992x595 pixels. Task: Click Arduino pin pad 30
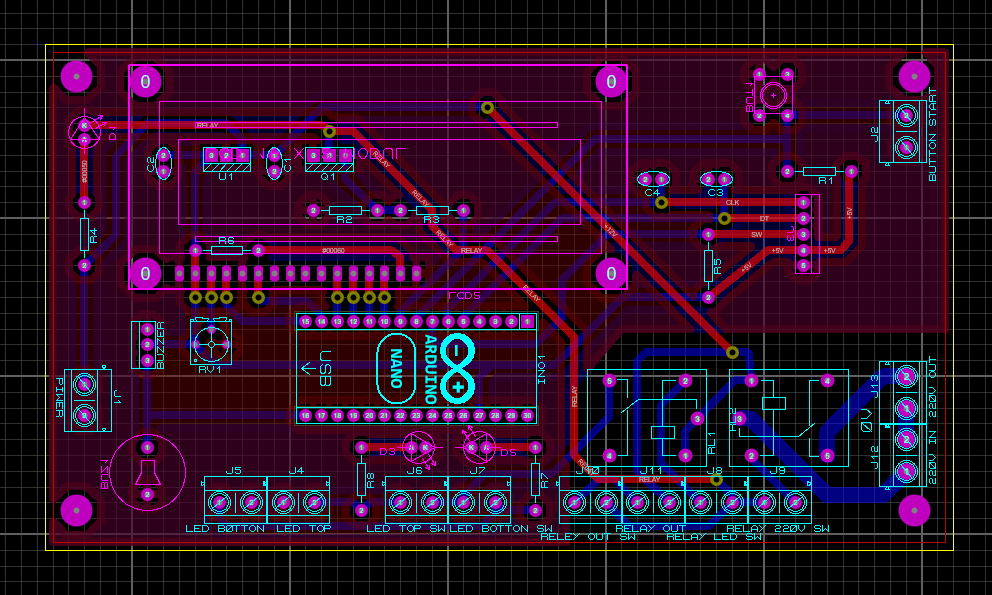[528, 416]
